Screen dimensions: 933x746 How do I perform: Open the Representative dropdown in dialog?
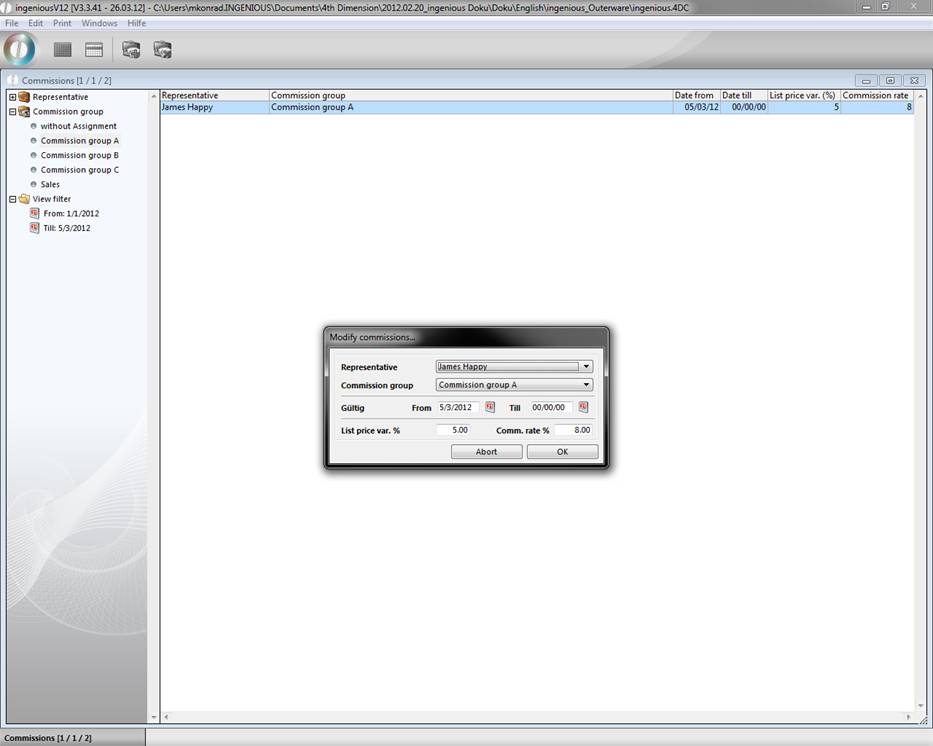tap(586, 367)
